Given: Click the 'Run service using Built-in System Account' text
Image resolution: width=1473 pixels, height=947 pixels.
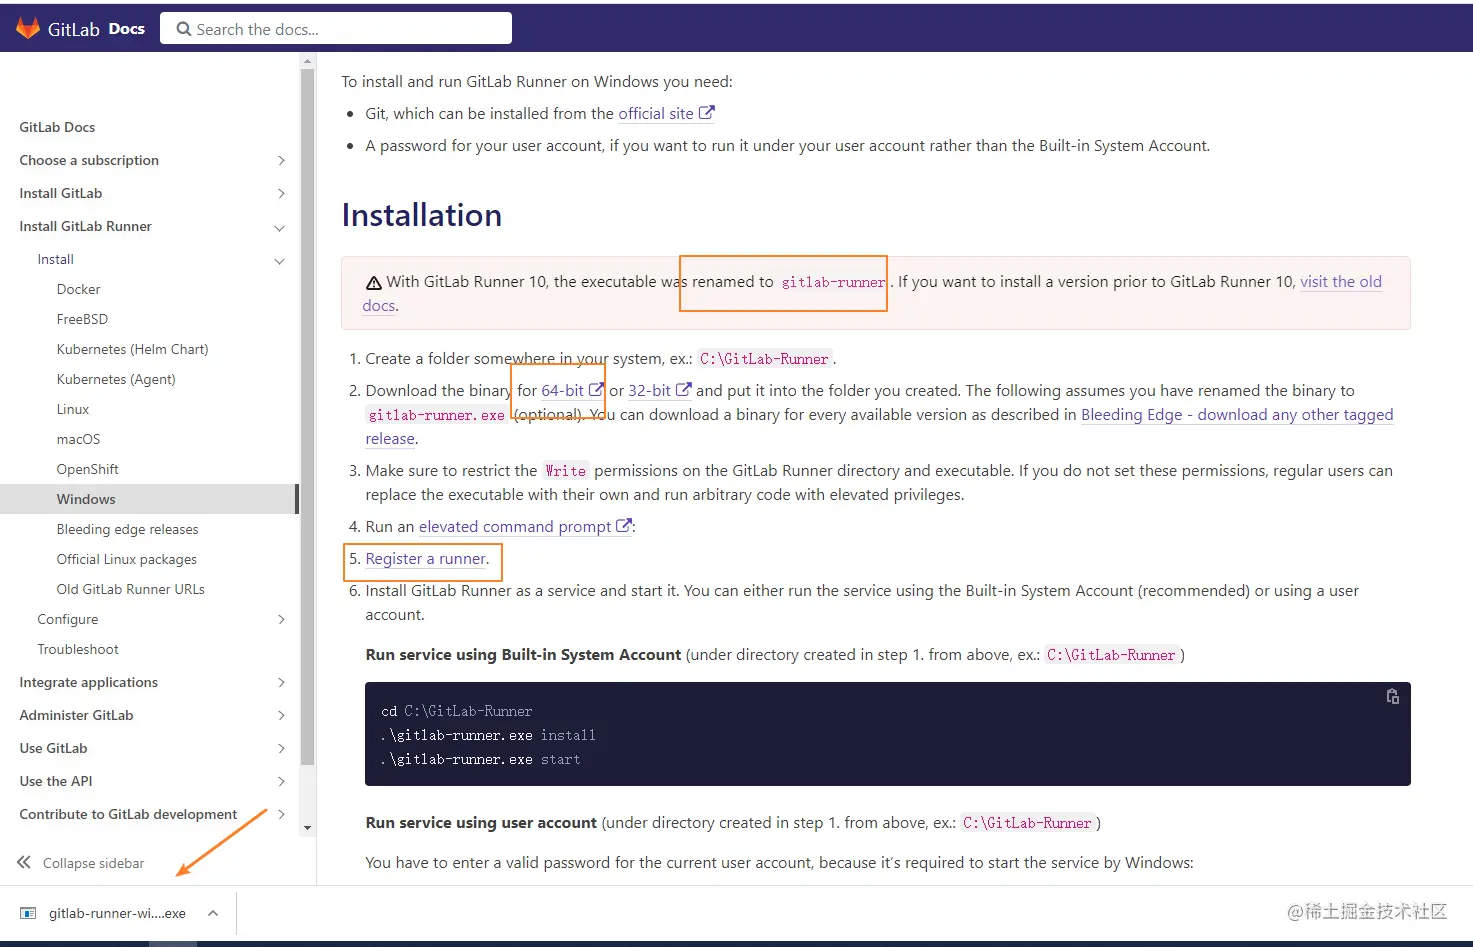Looking at the screenshot, I should pos(523,654).
